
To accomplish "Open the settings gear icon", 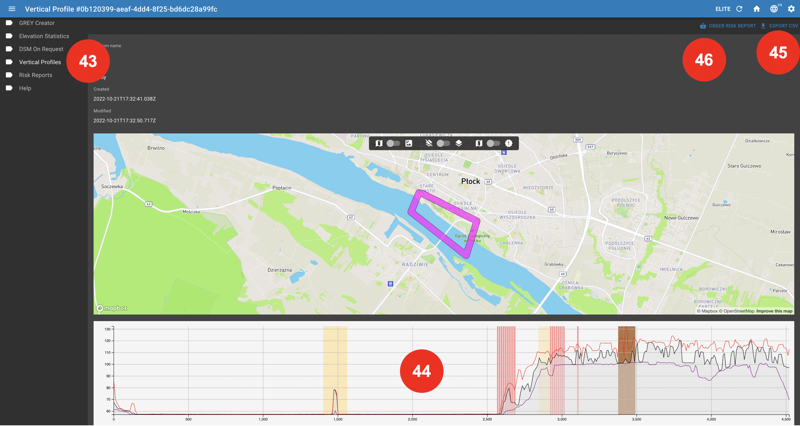I will click(x=791, y=9).
